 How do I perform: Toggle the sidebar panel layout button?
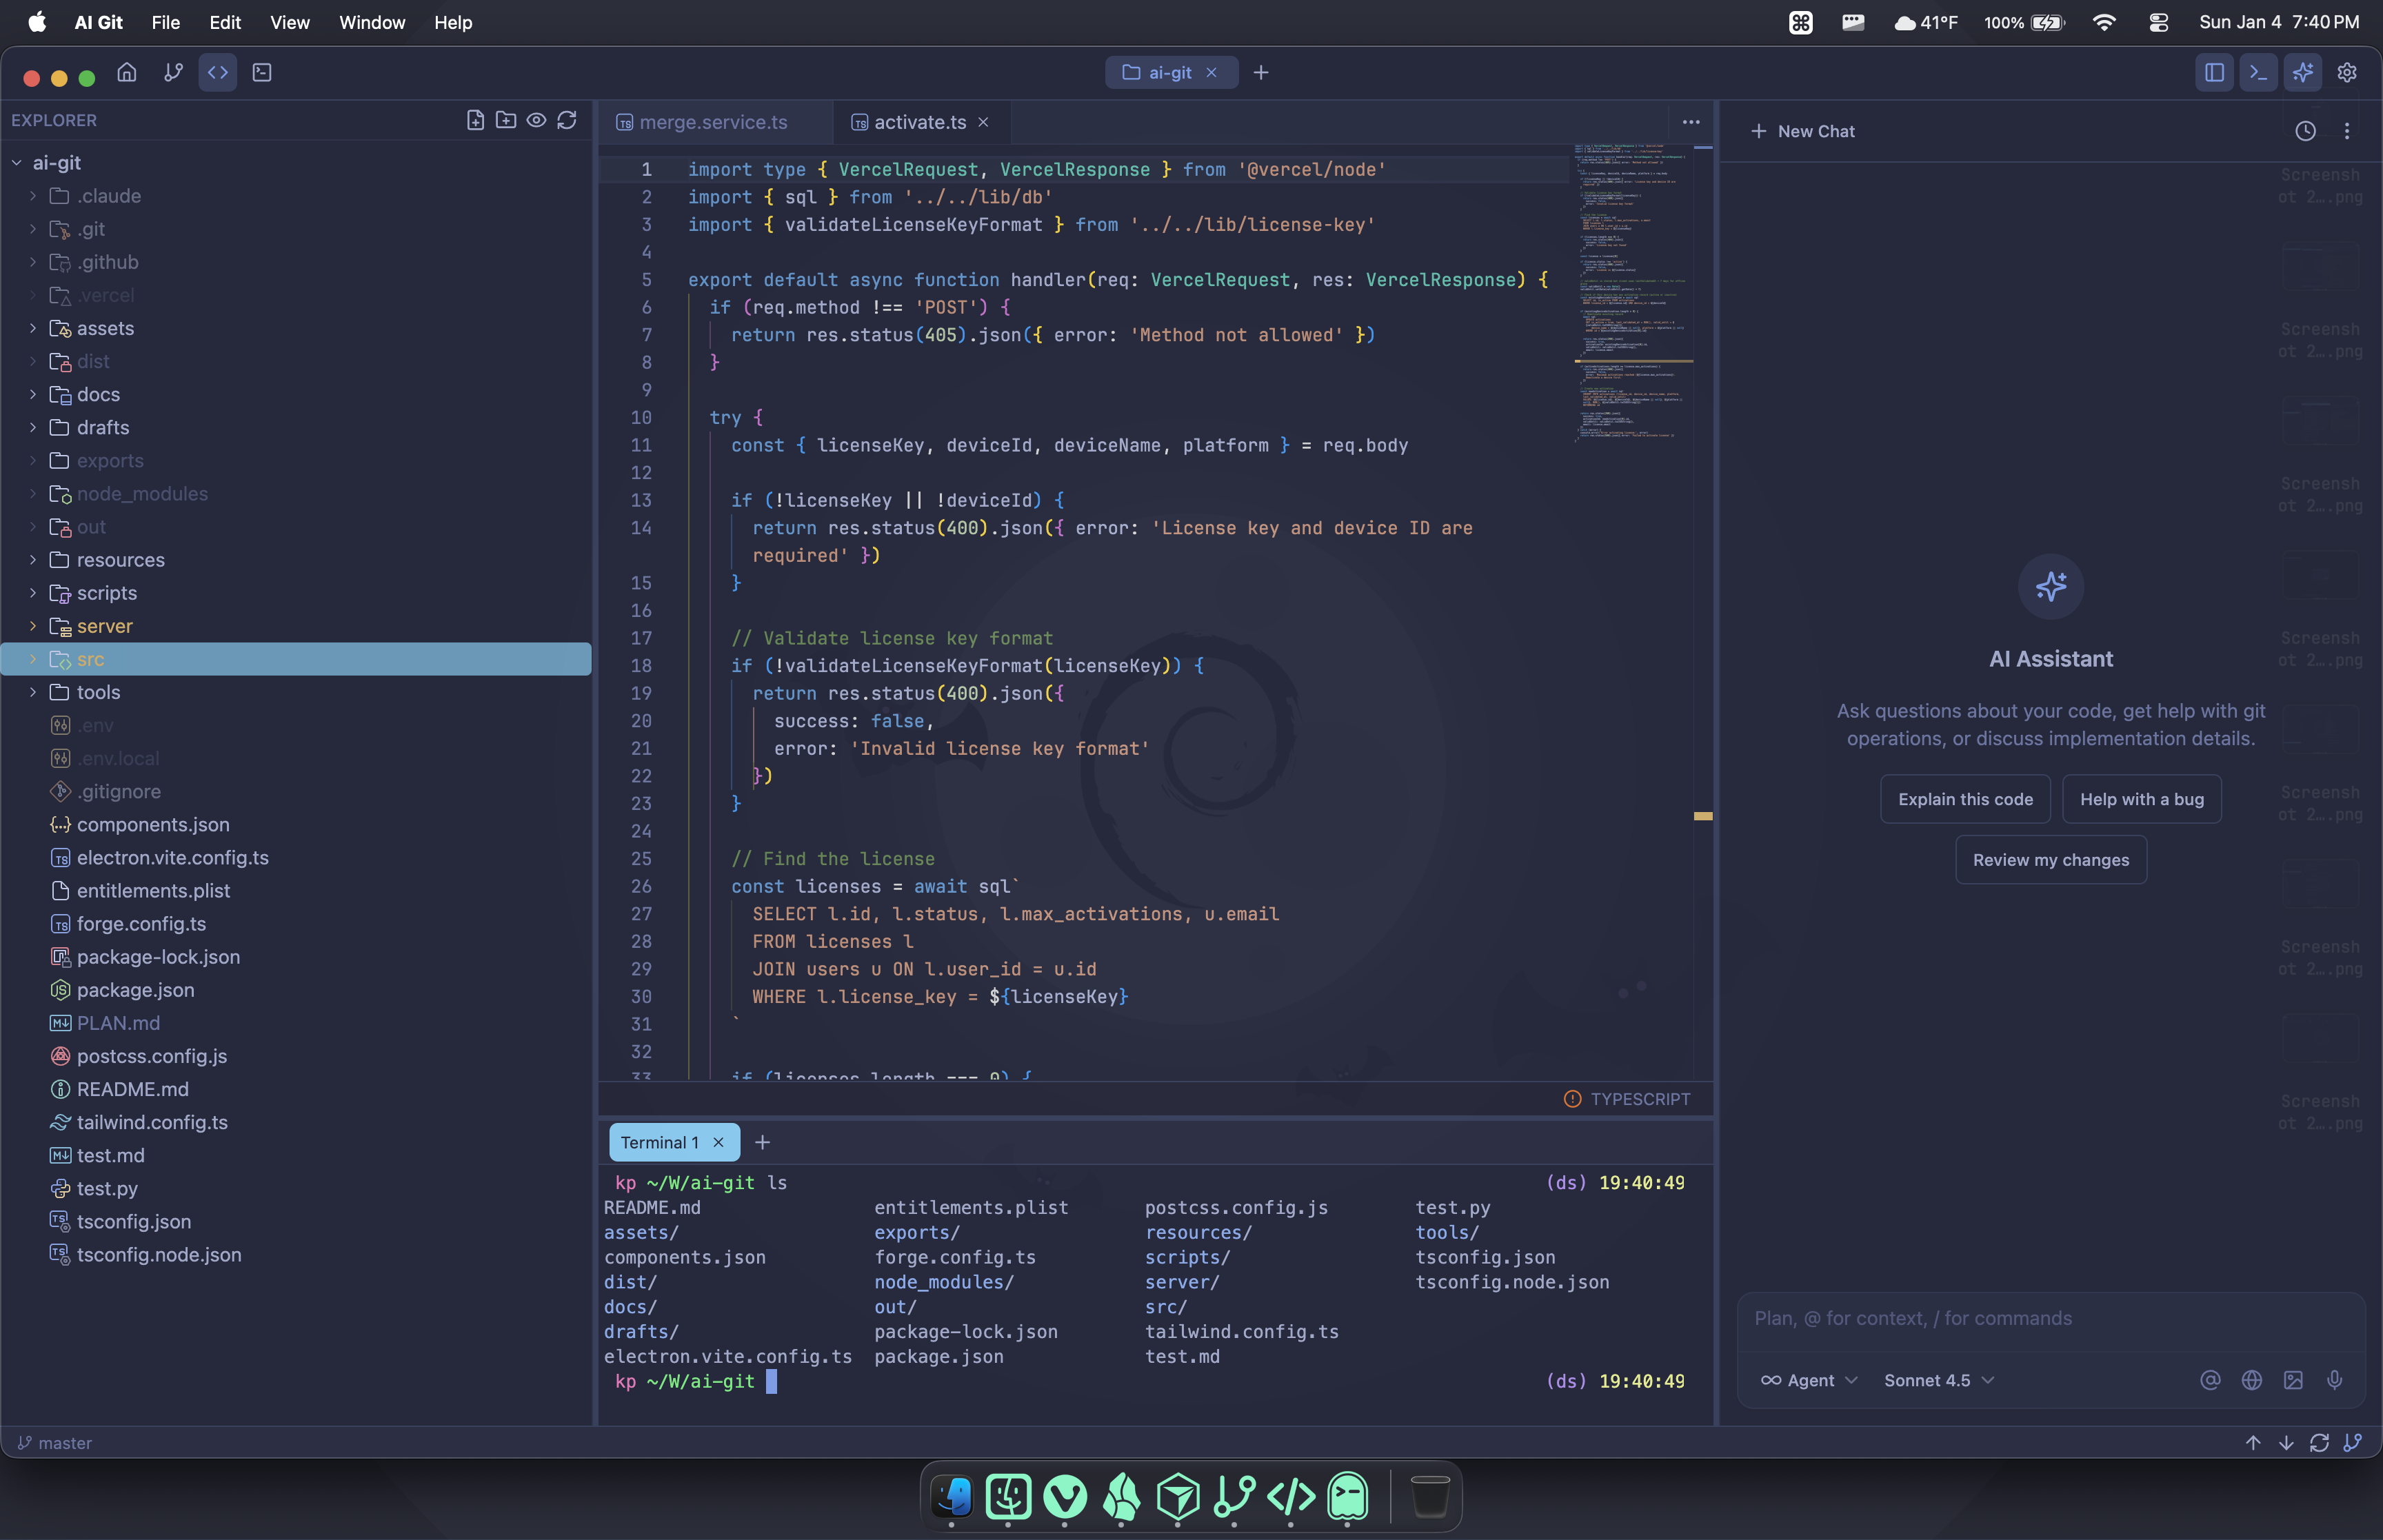click(x=2214, y=72)
